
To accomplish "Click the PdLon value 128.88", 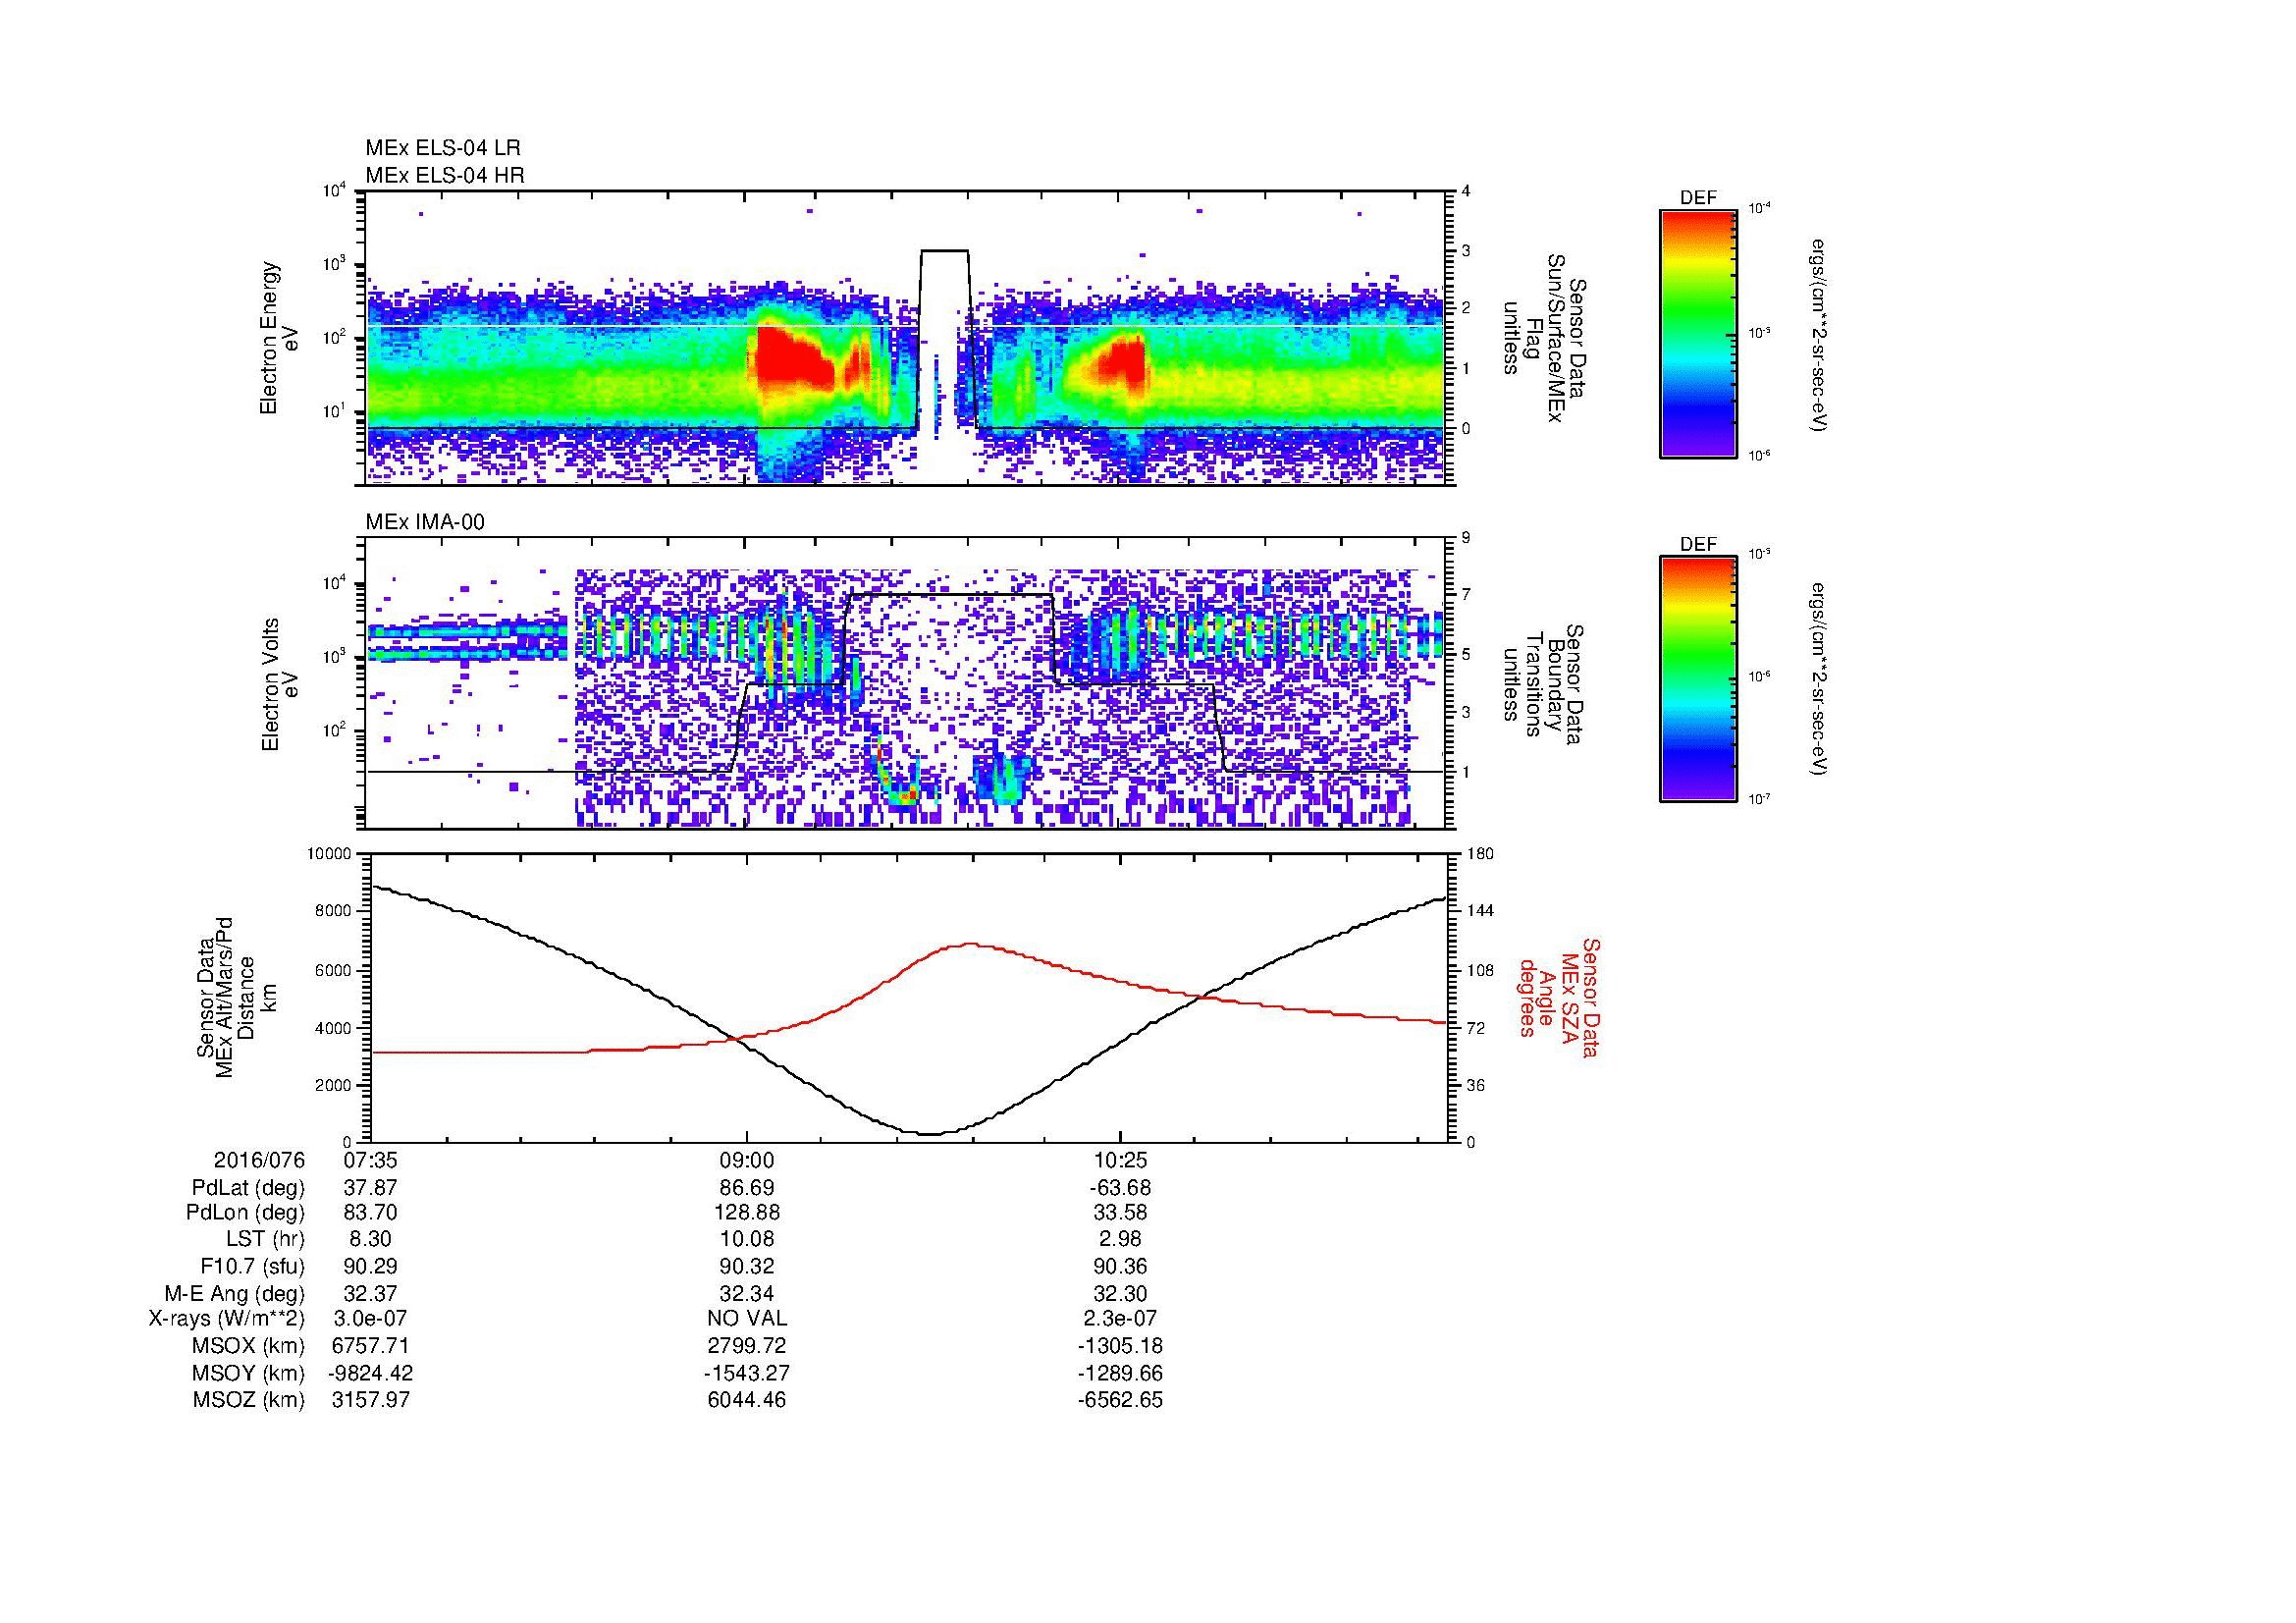I will click(747, 1213).
